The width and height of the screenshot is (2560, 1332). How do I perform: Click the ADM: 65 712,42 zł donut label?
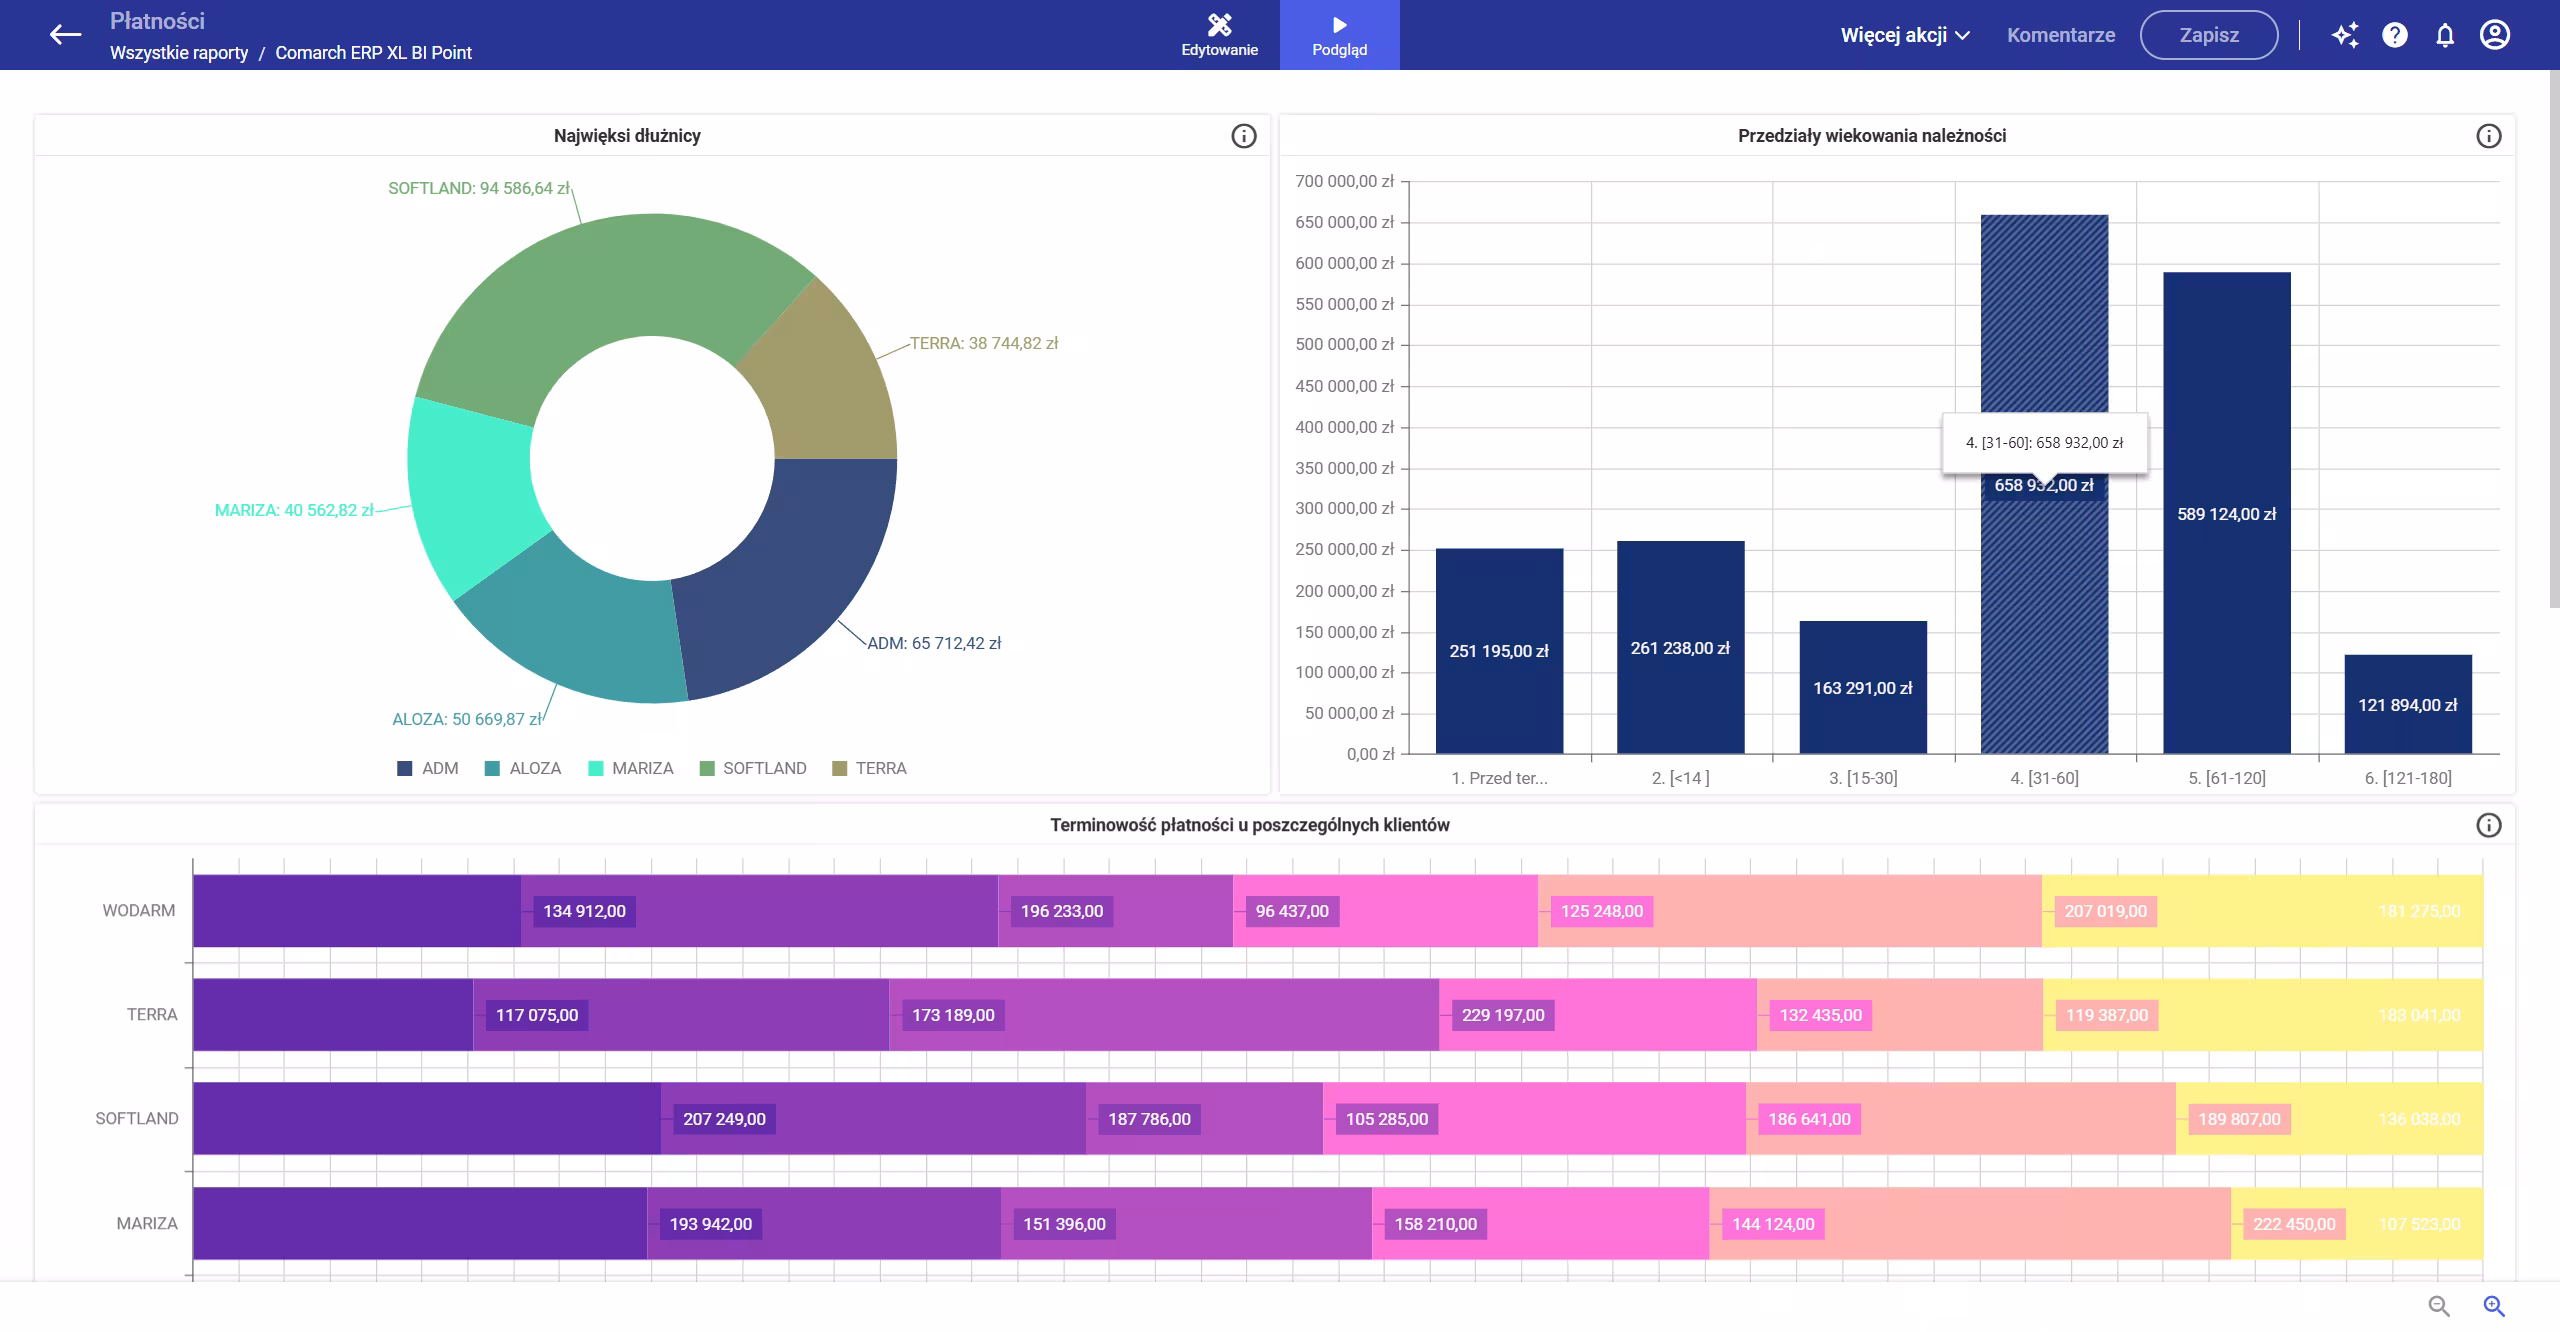tap(934, 643)
